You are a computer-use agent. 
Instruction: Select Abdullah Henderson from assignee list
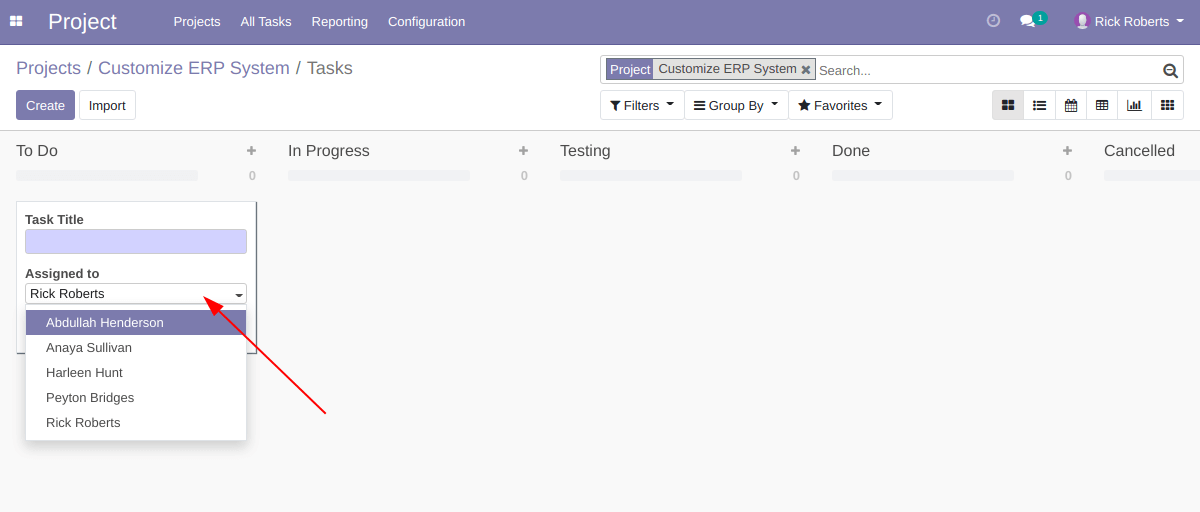(105, 323)
